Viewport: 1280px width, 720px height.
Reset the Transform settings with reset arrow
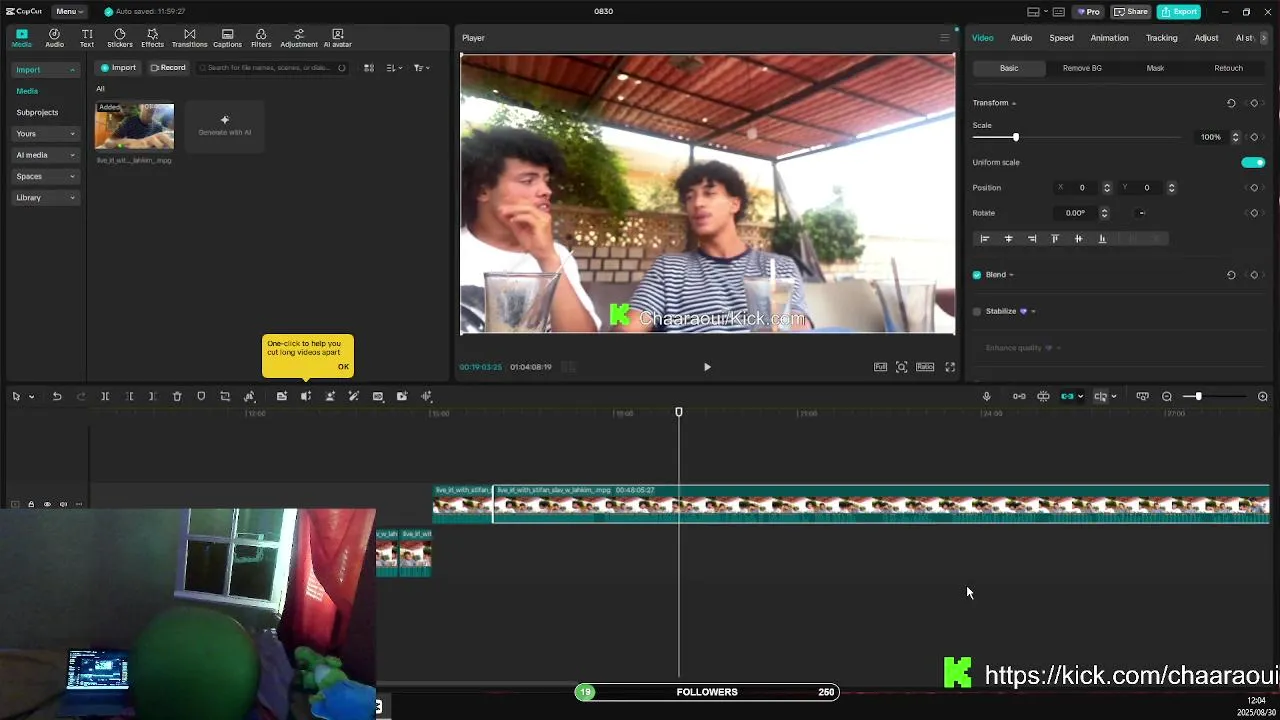(1231, 103)
